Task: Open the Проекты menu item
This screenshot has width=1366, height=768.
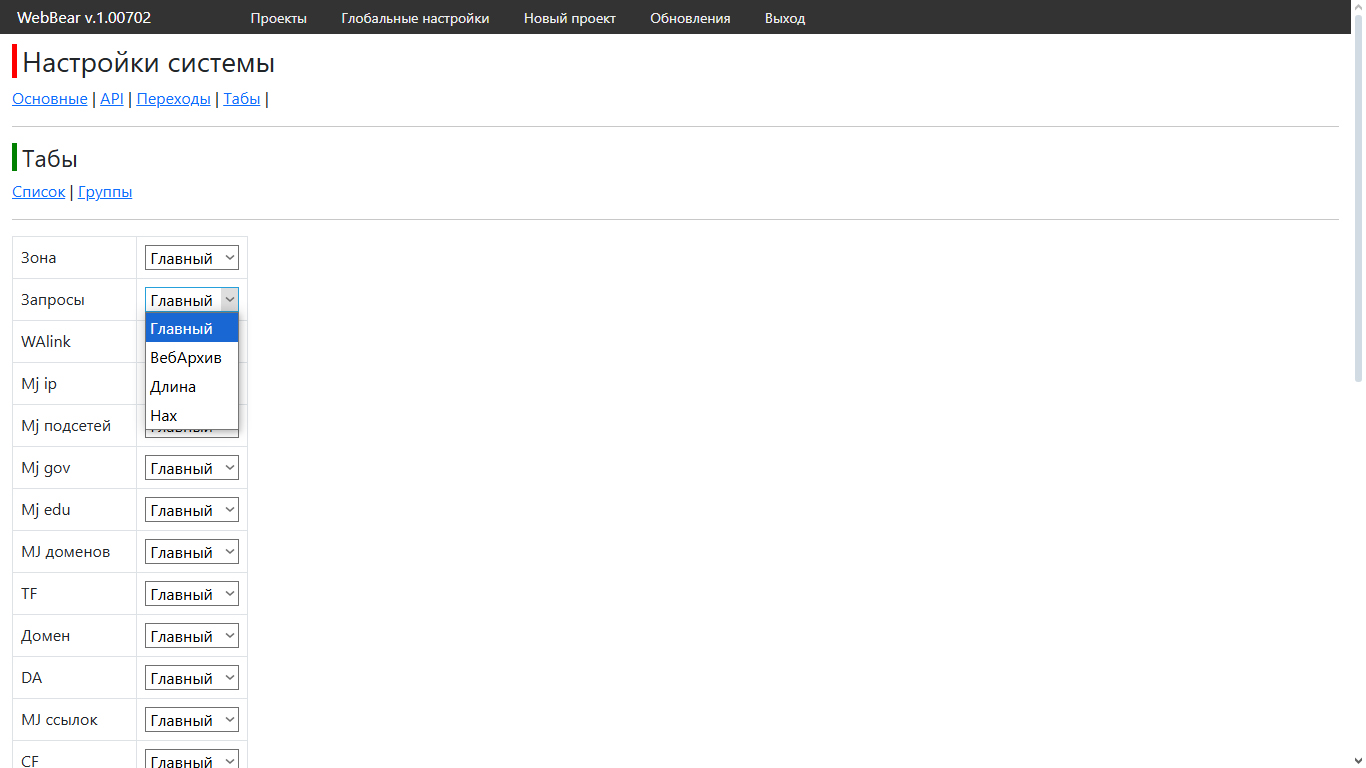Action: pos(278,18)
